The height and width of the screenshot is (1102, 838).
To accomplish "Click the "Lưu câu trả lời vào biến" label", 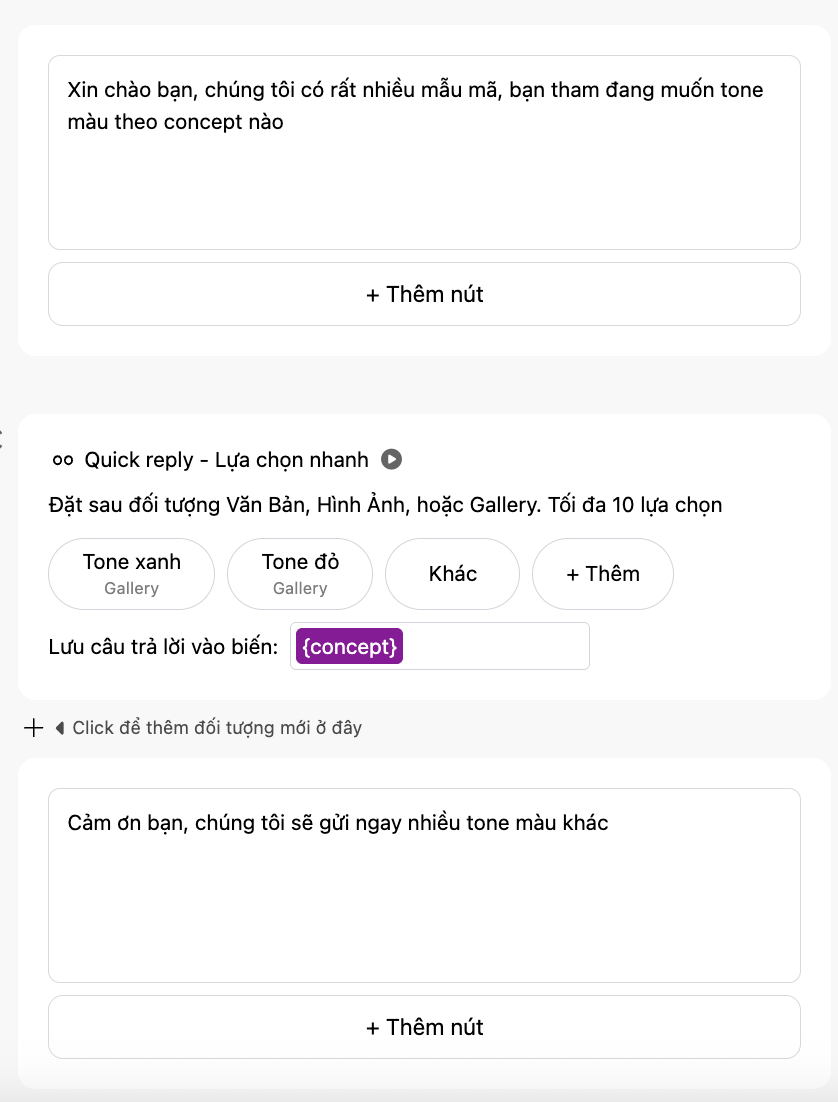I will point(163,647).
